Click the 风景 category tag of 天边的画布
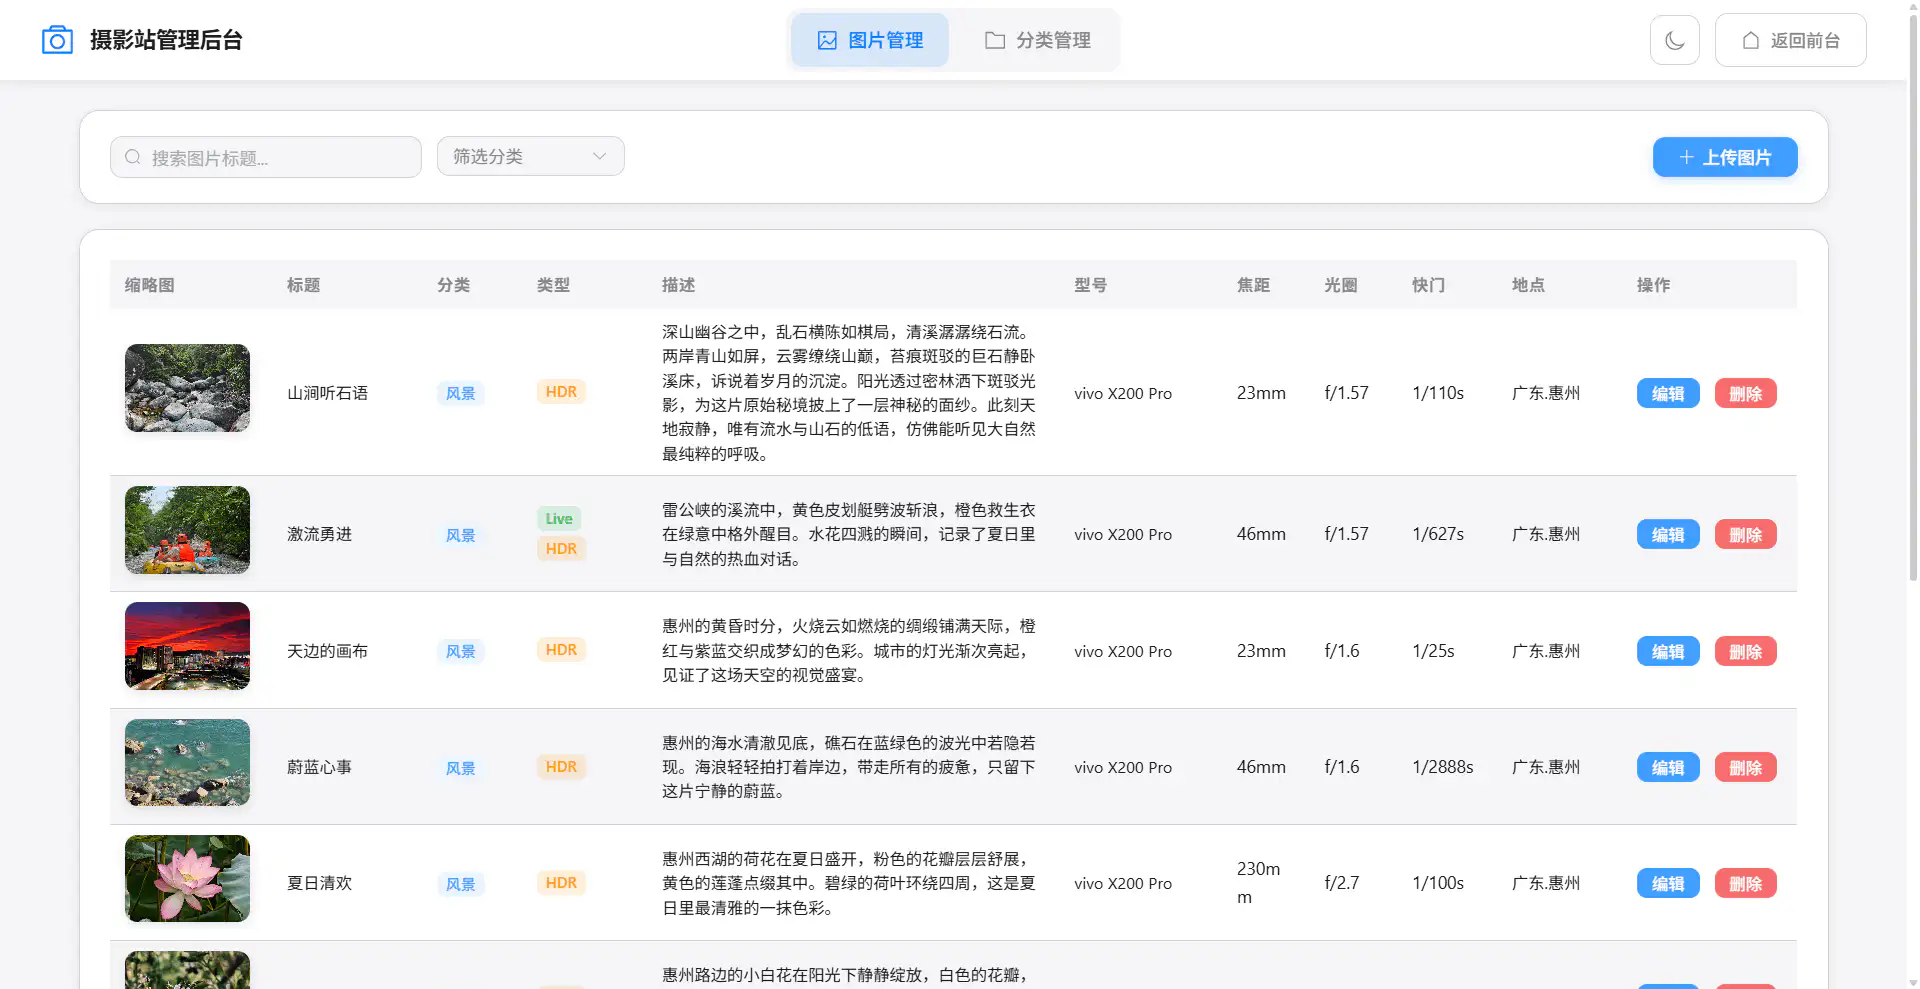 (x=460, y=651)
